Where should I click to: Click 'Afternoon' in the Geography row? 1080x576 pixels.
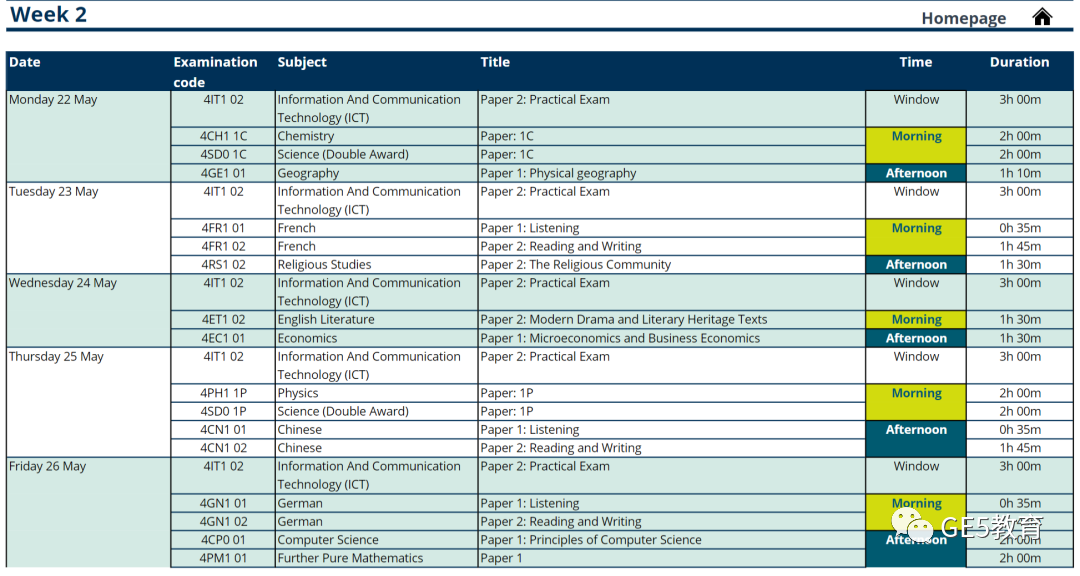[x=916, y=173]
